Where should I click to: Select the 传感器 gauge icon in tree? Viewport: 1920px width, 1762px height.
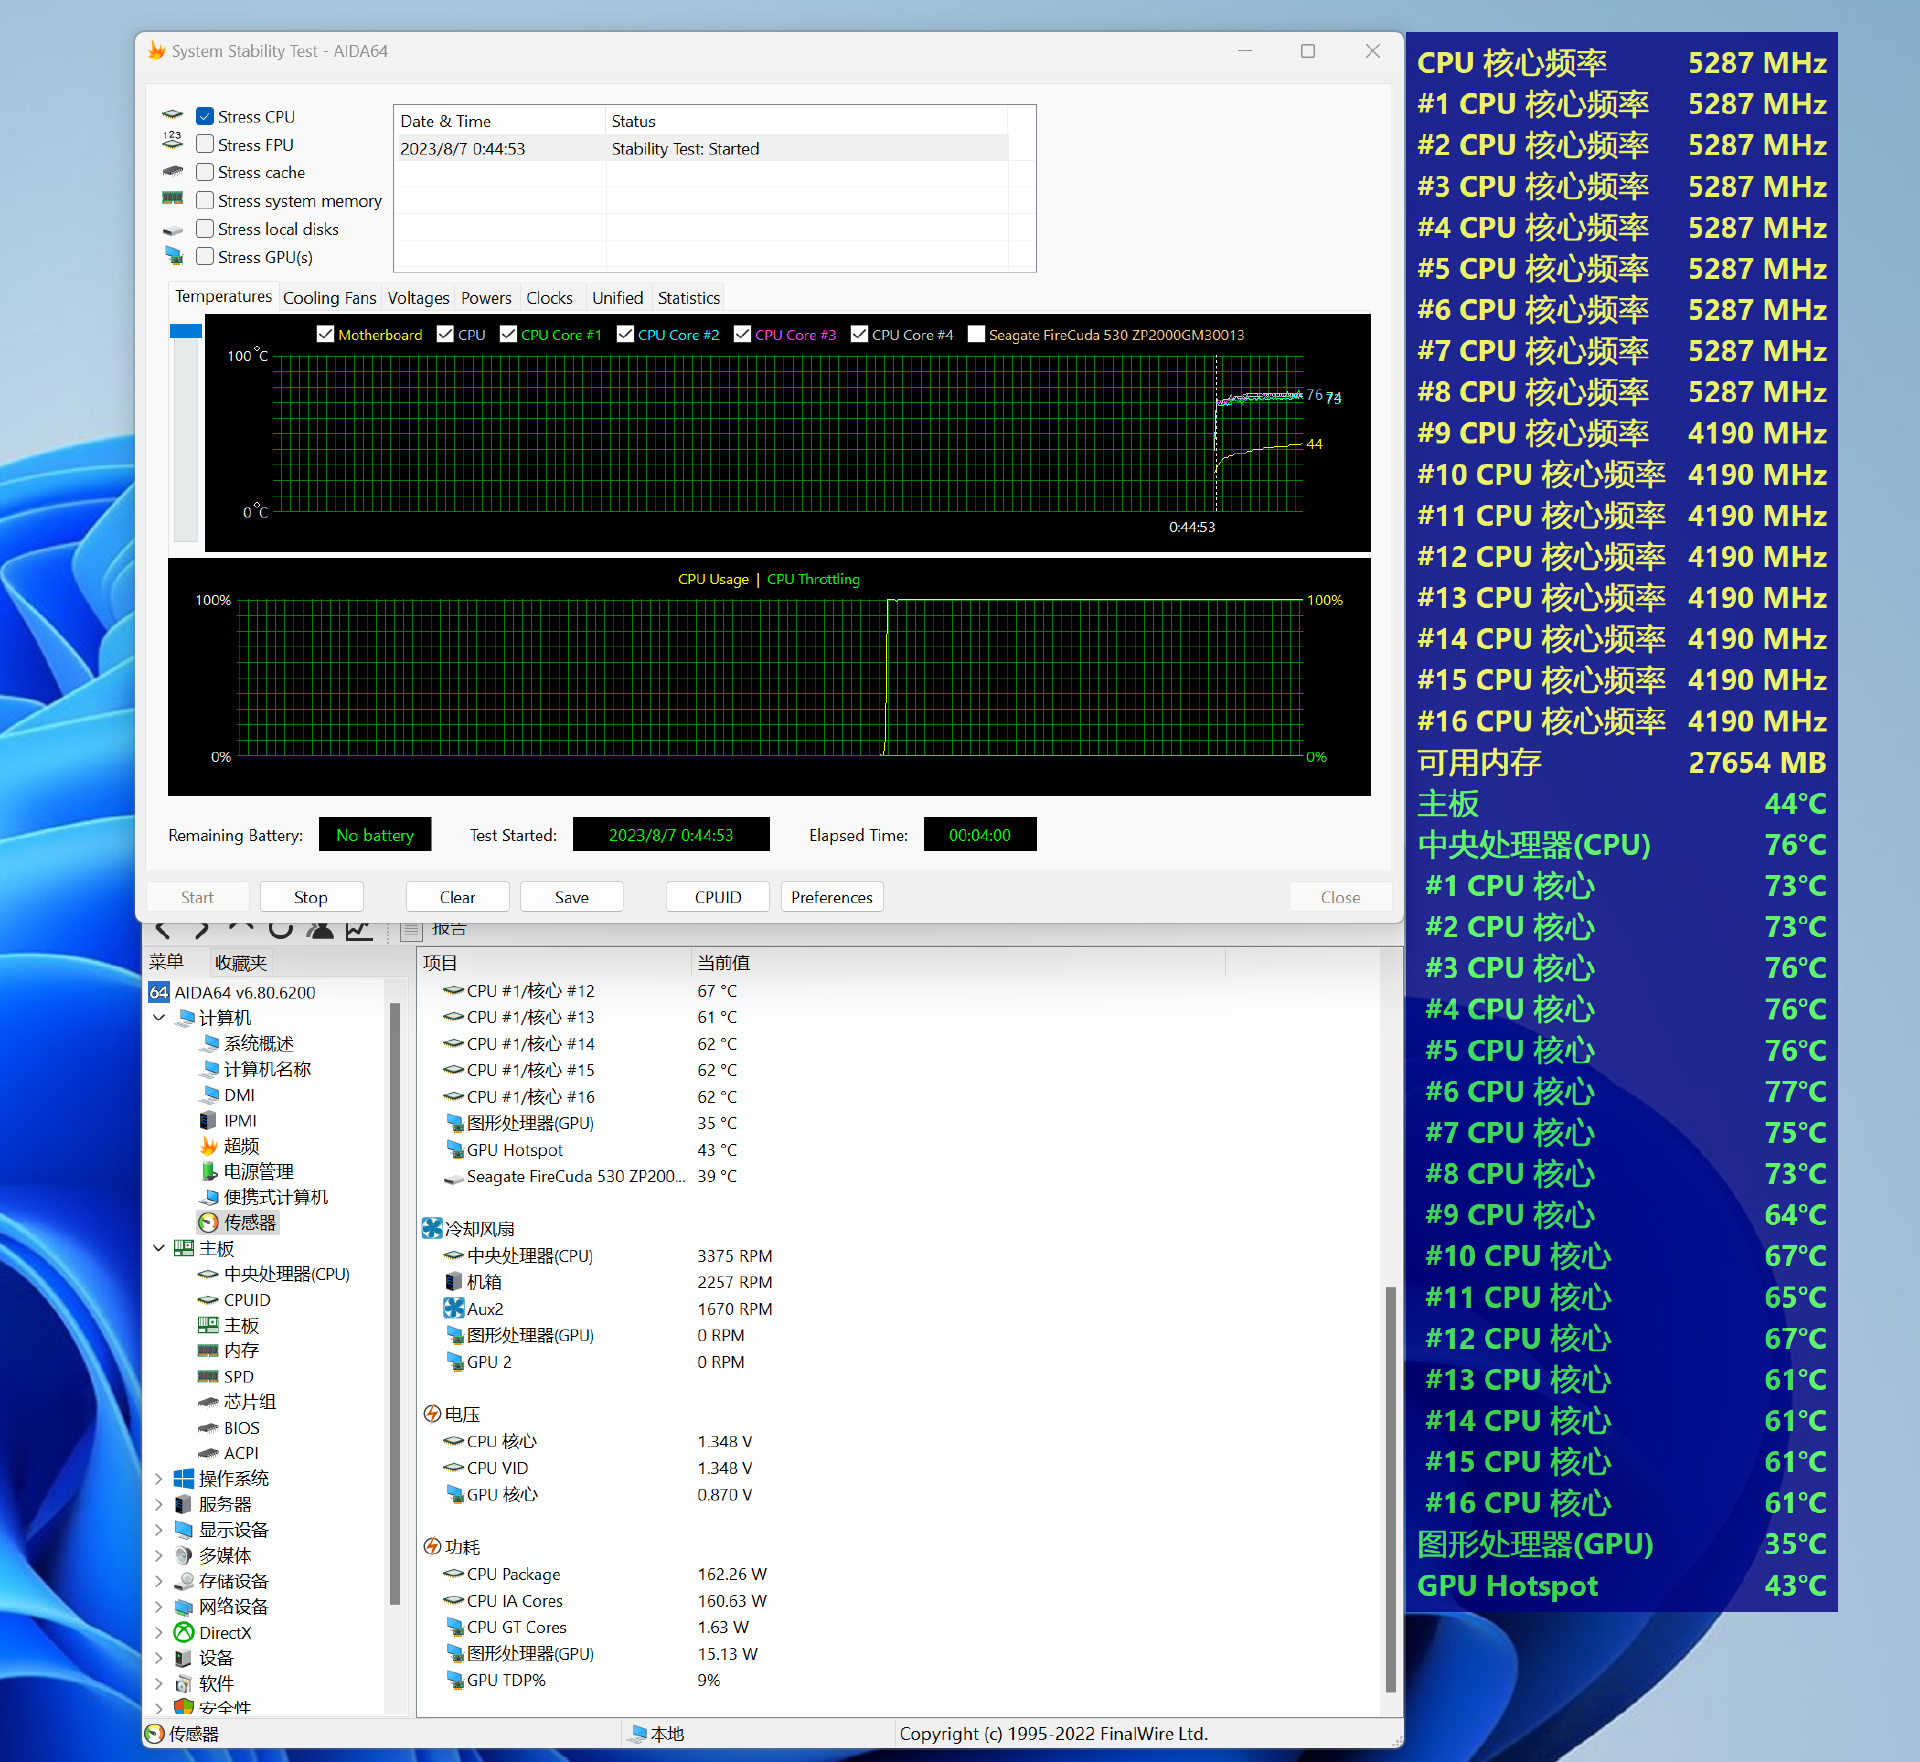pyautogui.click(x=209, y=1222)
